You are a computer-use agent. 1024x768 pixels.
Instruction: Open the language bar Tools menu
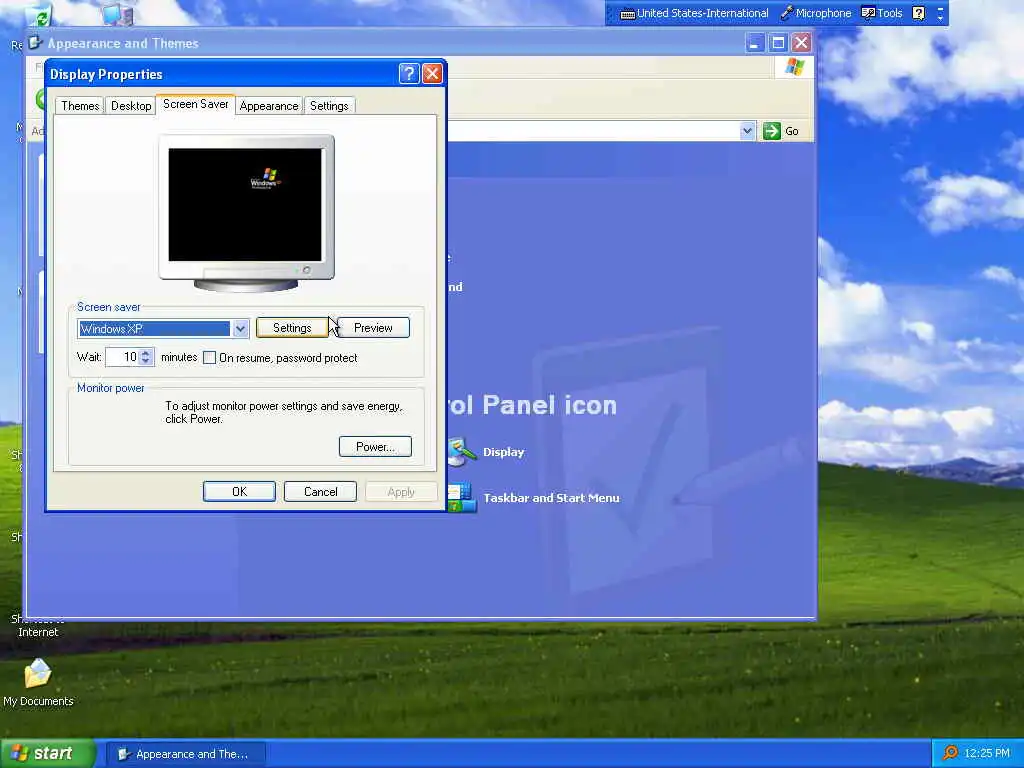882,13
